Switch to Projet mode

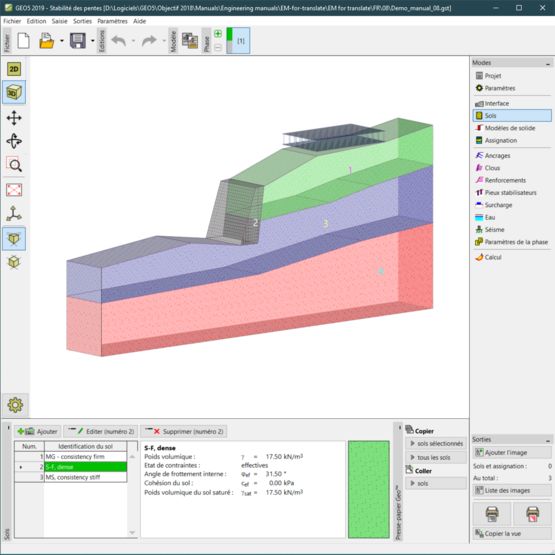pyautogui.click(x=512, y=76)
